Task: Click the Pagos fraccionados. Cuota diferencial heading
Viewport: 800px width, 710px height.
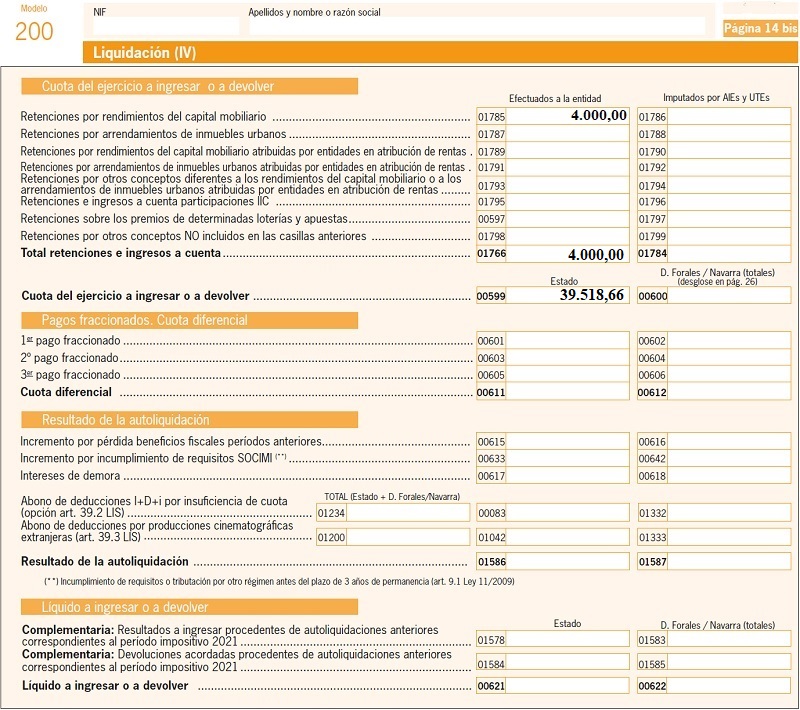Action: [189, 320]
